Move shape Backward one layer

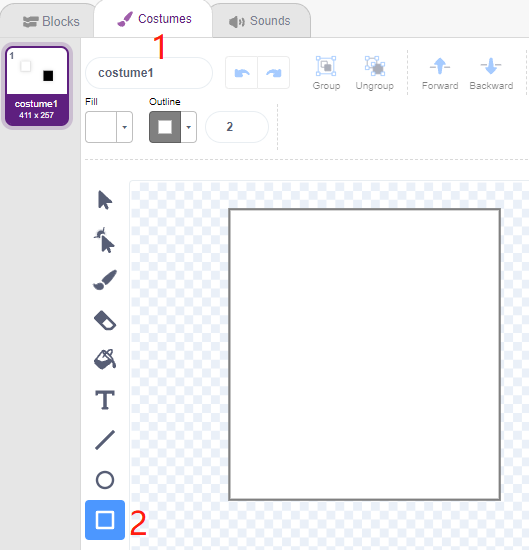click(491, 73)
